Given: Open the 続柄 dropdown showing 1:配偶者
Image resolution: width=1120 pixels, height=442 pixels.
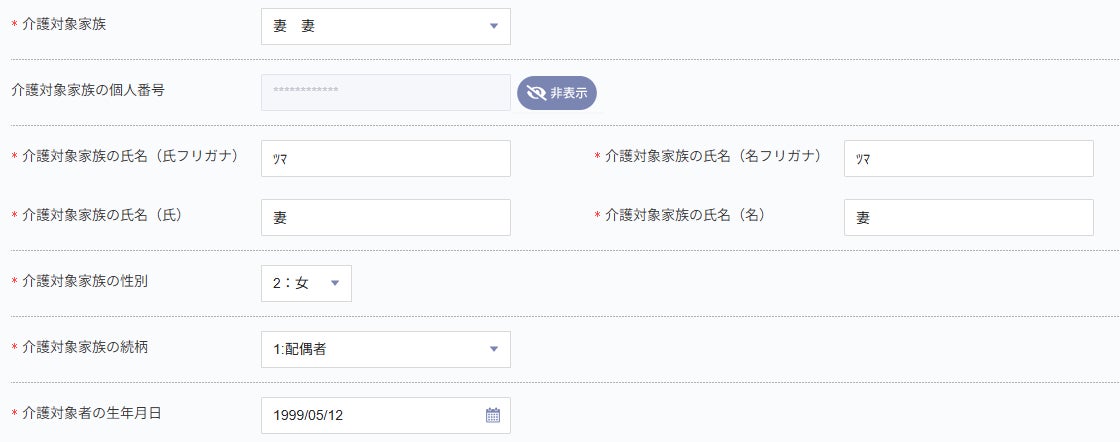Looking at the screenshot, I should [x=385, y=349].
